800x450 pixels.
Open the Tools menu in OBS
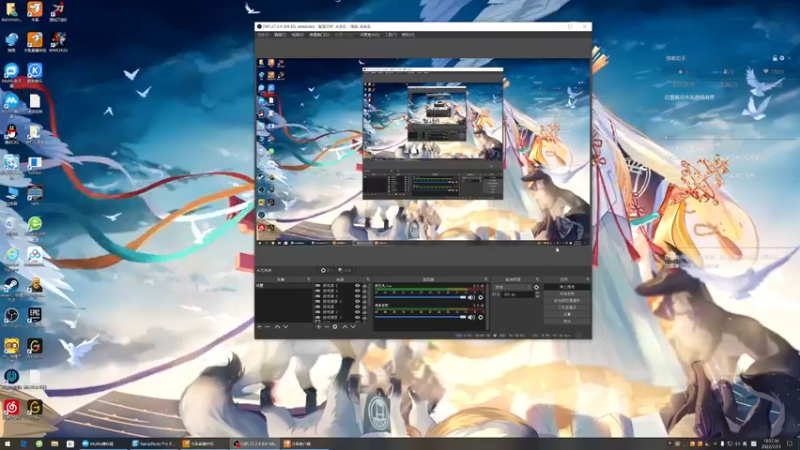pos(391,35)
